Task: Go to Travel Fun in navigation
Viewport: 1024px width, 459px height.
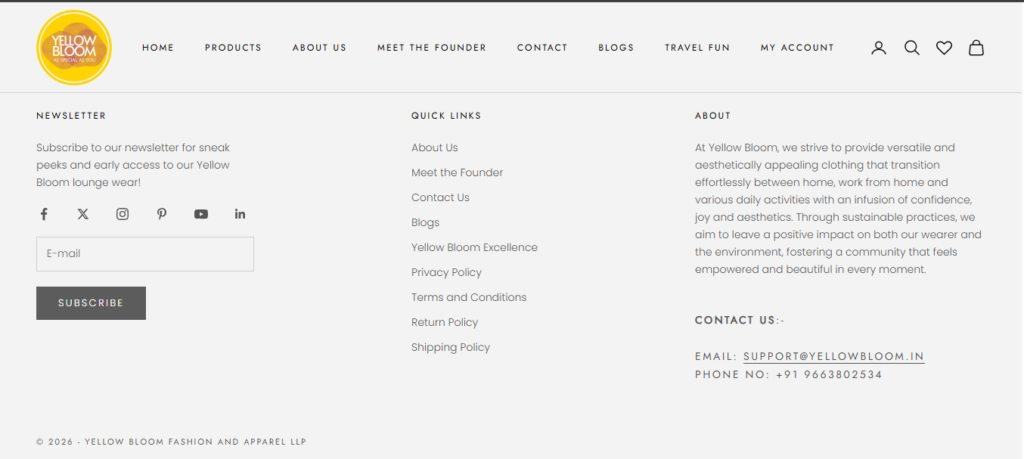Action: (x=697, y=48)
